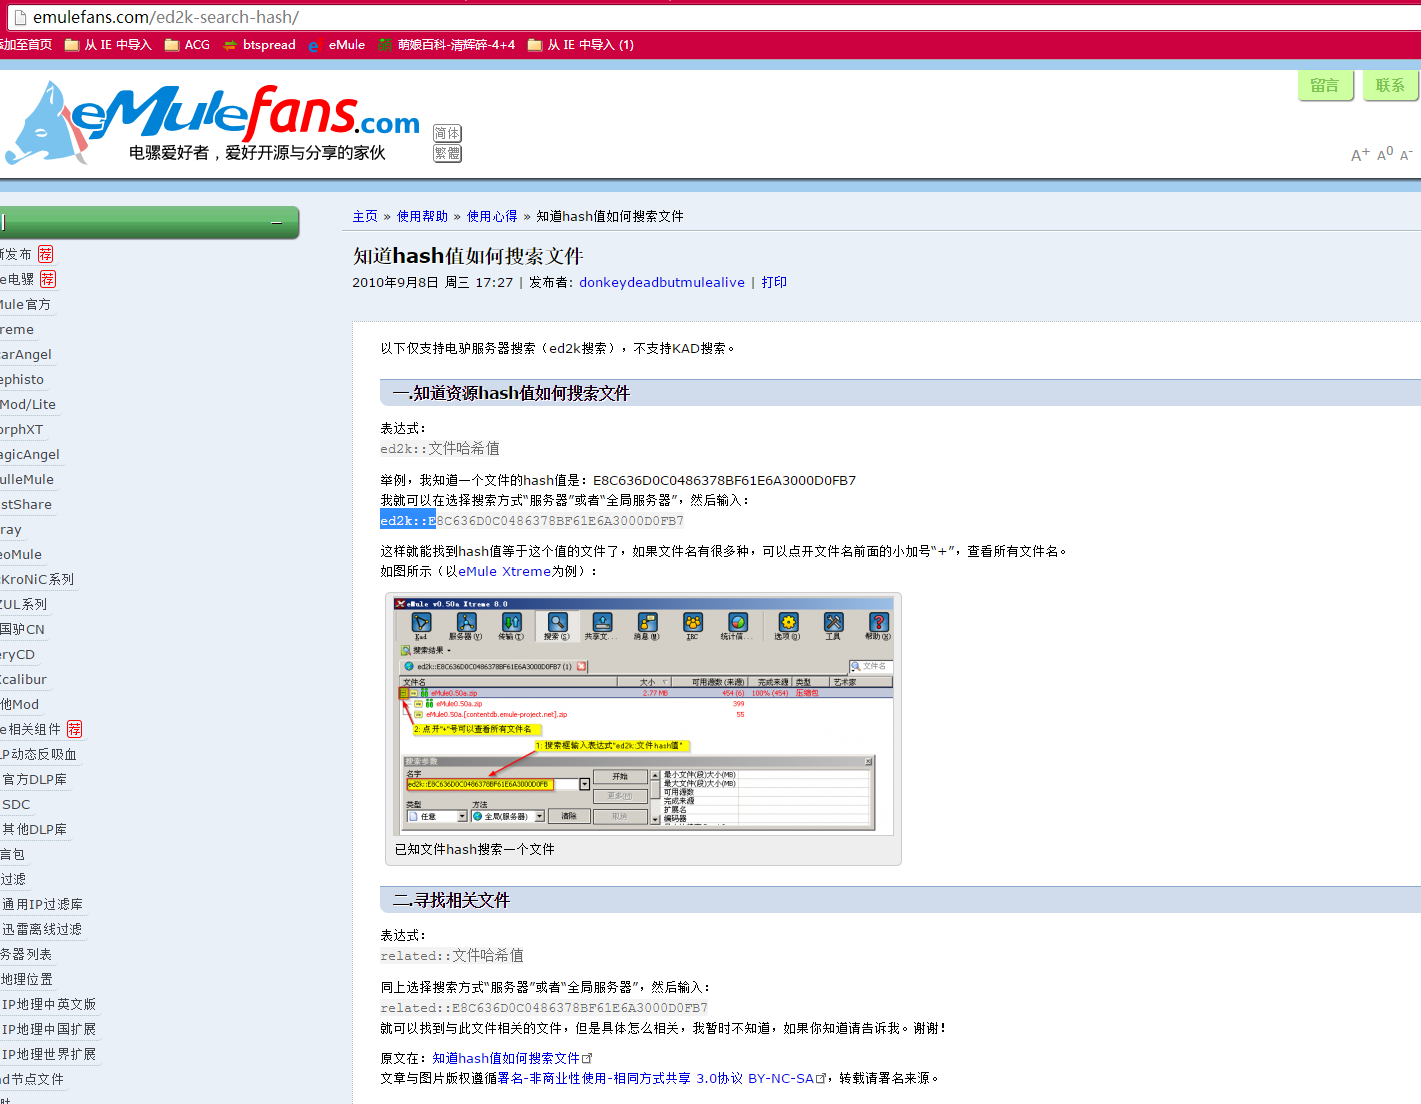Open the 联系 page

[1390, 85]
